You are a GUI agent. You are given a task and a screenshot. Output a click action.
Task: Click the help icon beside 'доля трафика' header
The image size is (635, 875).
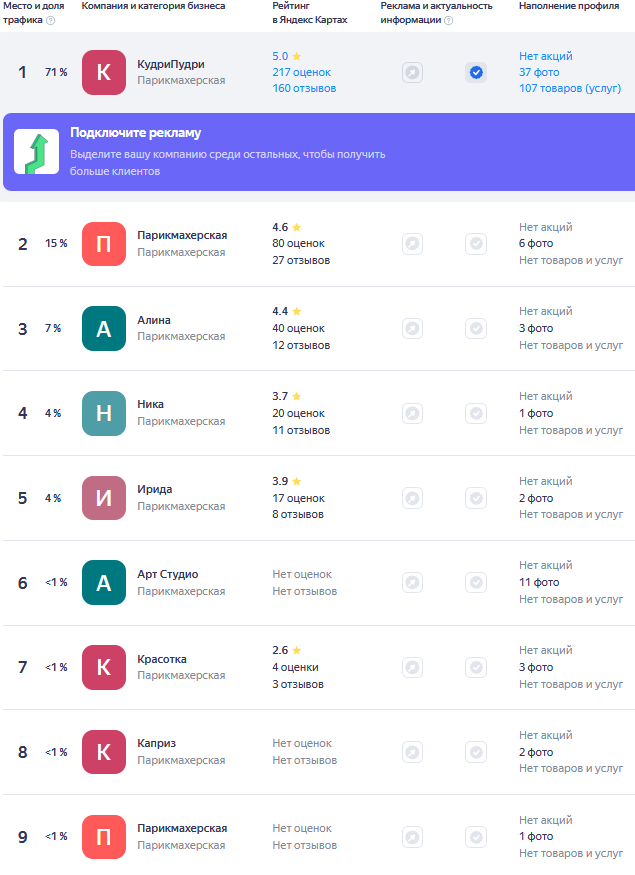[x=51, y=20]
